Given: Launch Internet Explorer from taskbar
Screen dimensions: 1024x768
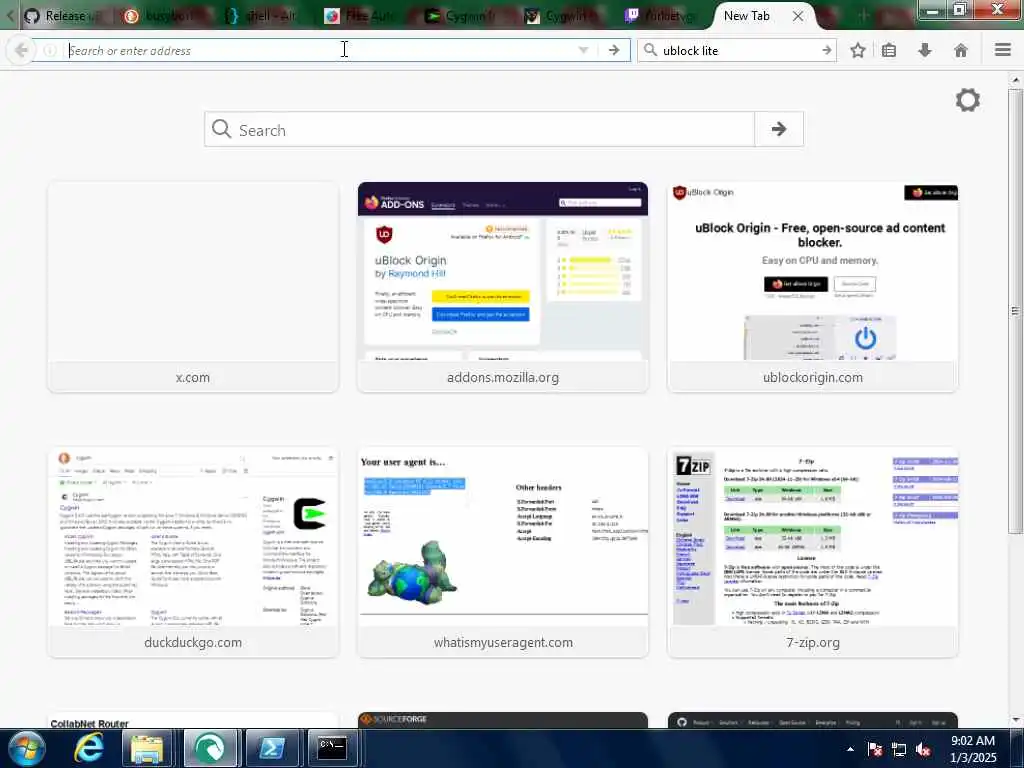Looking at the screenshot, I should 88,748.
